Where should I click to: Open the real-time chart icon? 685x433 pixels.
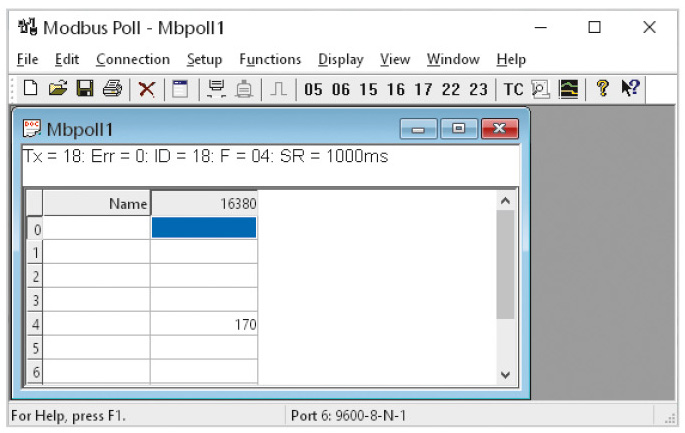tap(568, 89)
